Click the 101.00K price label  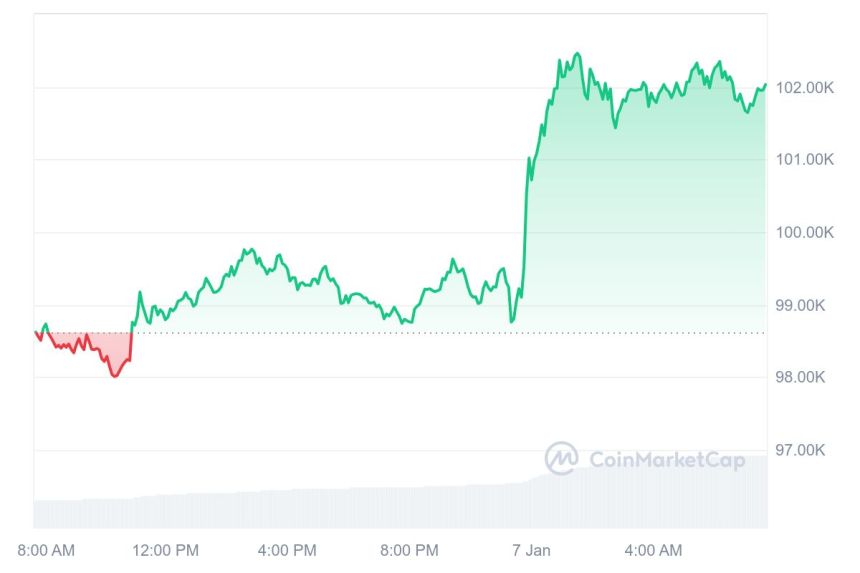(x=805, y=160)
